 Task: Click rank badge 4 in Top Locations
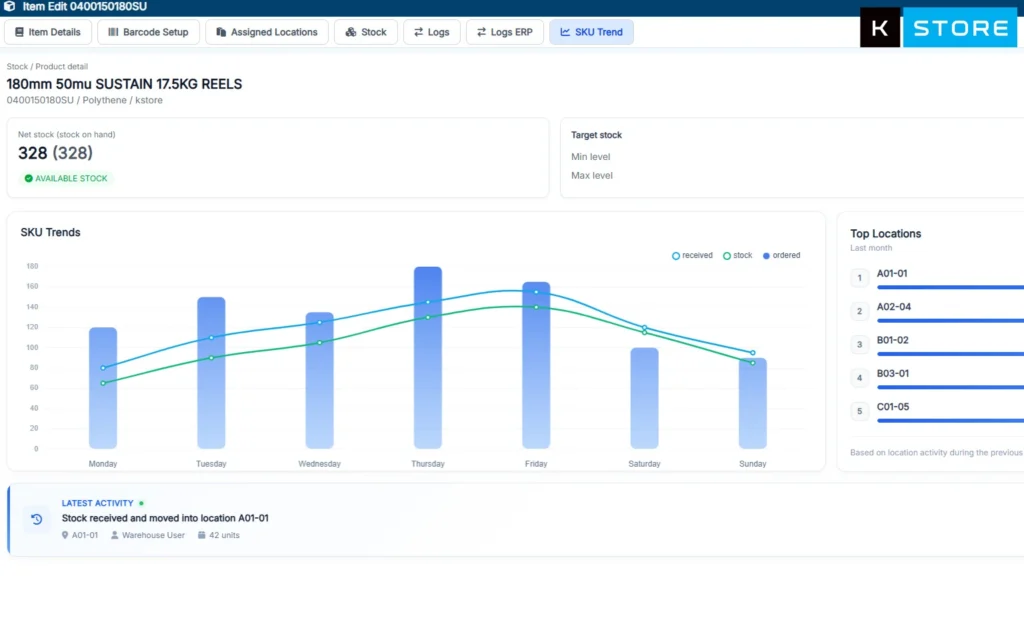click(859, 378)
